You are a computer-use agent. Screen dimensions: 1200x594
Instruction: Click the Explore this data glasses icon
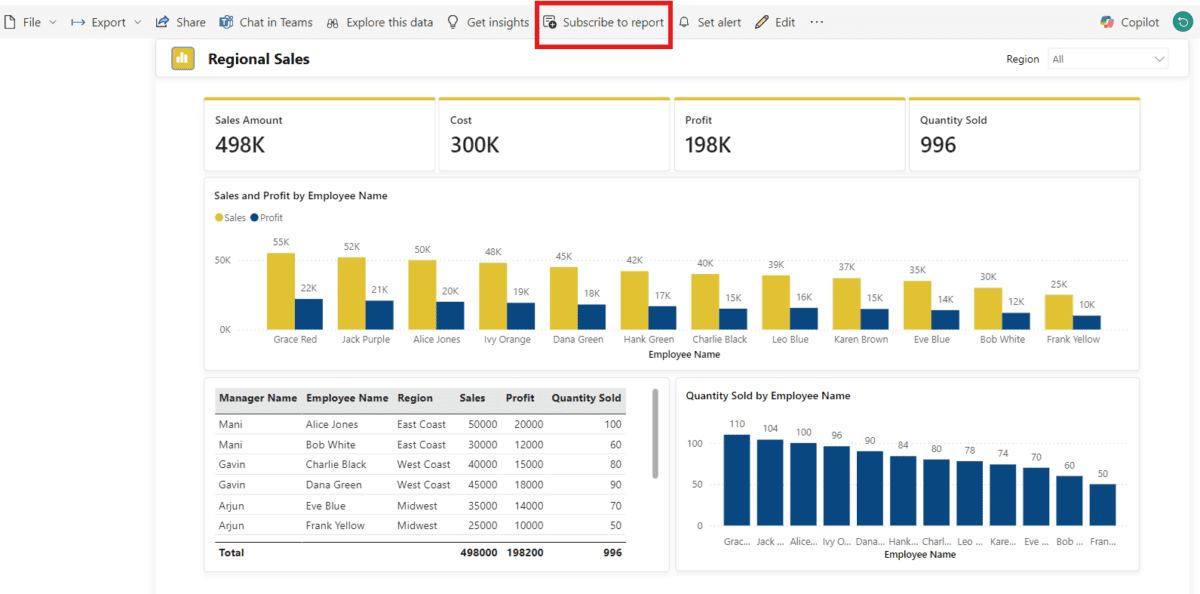coord(333,21)
